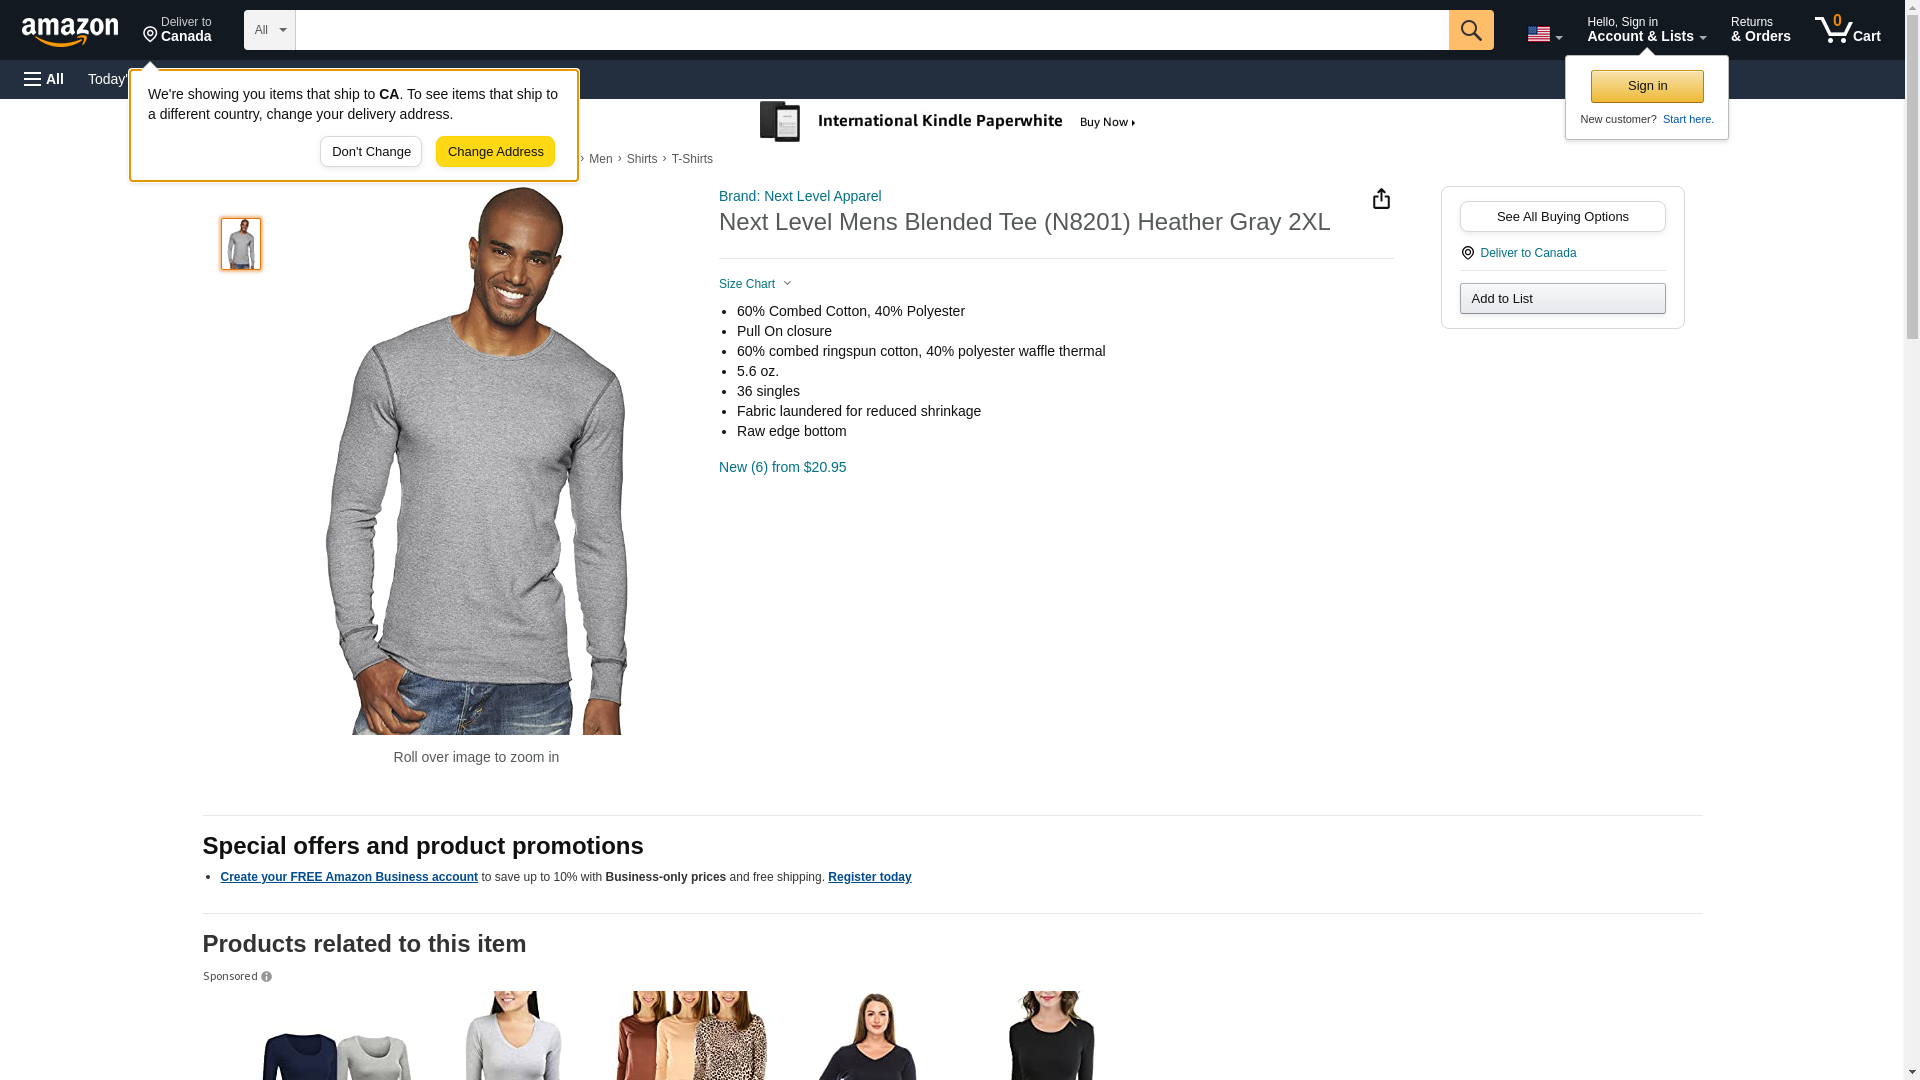Click the Kindle Paperwhite banner
The image size is (1920, 1080).
coord(948,122)
